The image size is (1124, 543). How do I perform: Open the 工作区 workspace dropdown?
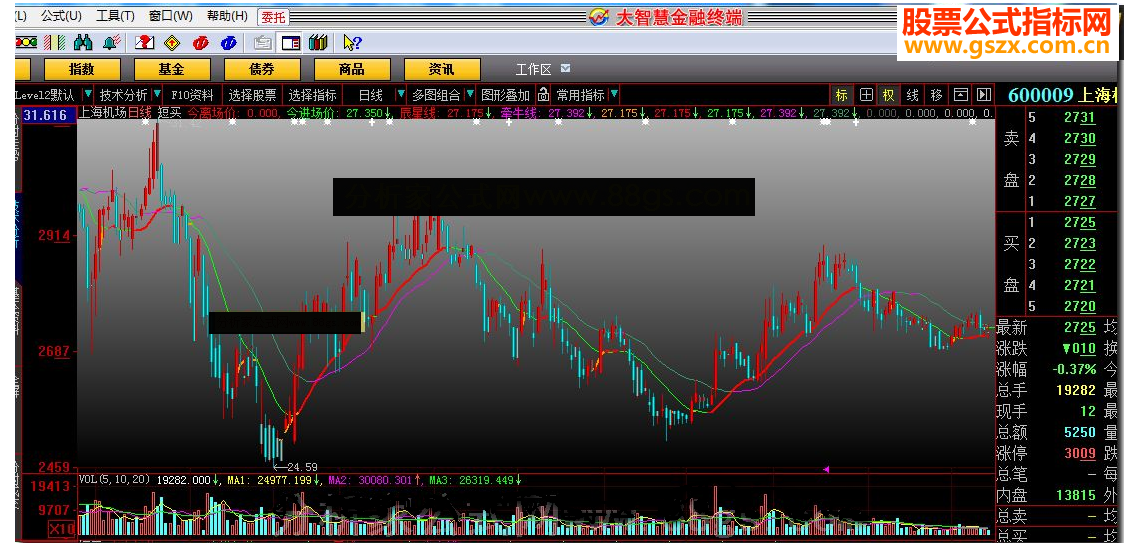click(x=566, y=68)
